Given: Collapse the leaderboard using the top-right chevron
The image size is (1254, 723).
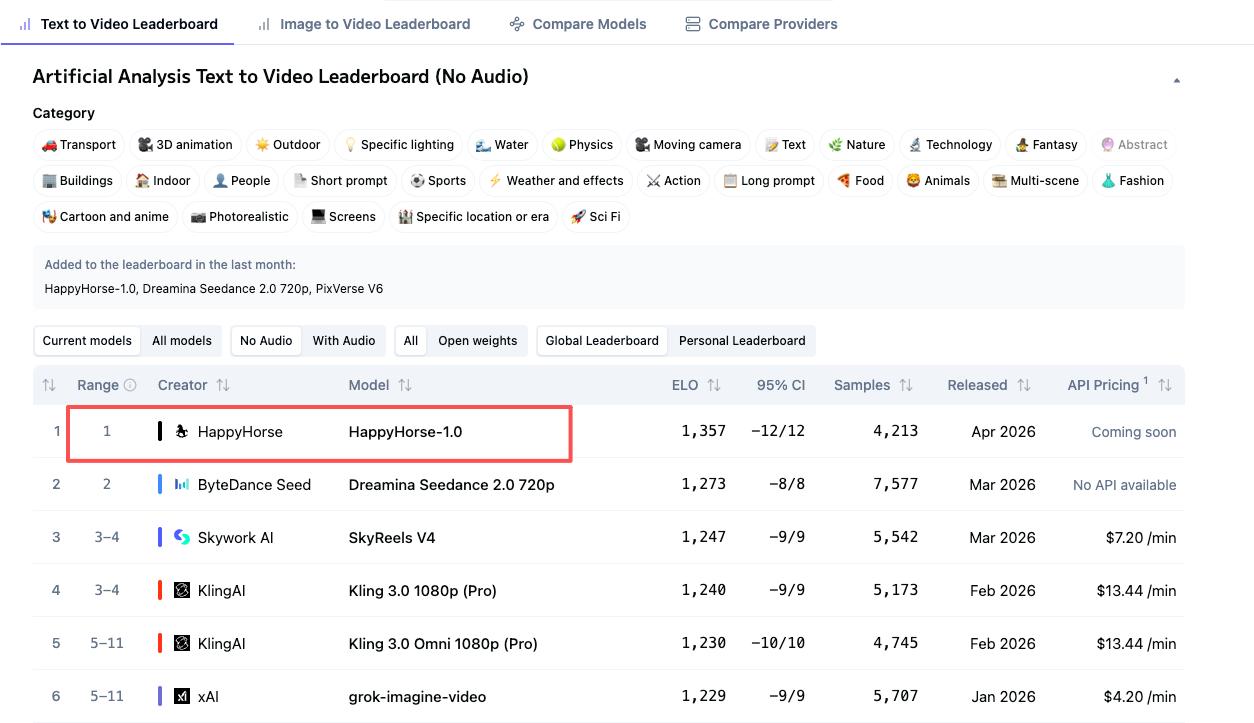Looking at the screenshot, I should (1177, 80).
